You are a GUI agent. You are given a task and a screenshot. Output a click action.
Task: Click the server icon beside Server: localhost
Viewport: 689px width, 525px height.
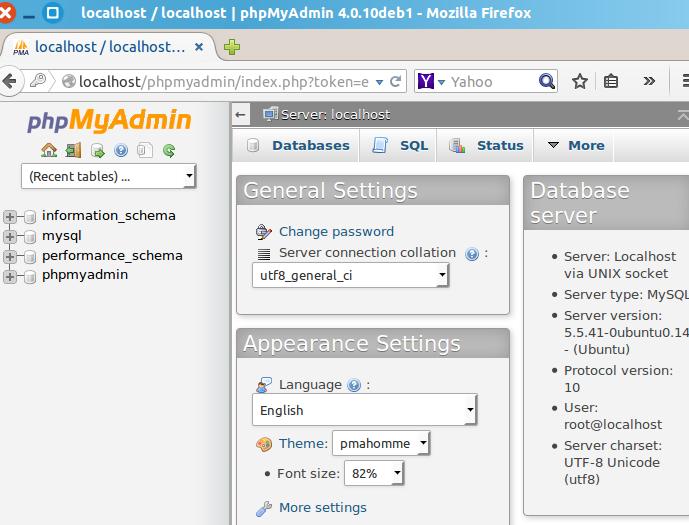[270, 114]
